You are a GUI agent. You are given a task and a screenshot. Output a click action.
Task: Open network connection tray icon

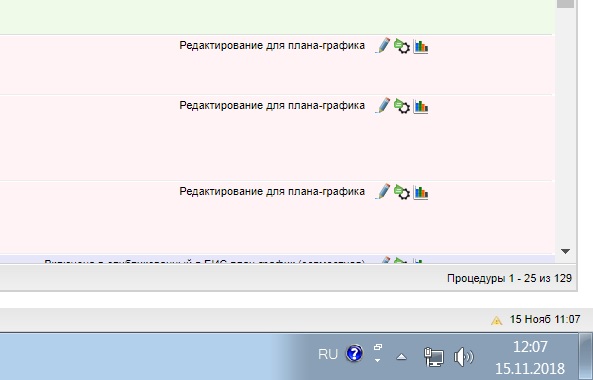(434, 357)
